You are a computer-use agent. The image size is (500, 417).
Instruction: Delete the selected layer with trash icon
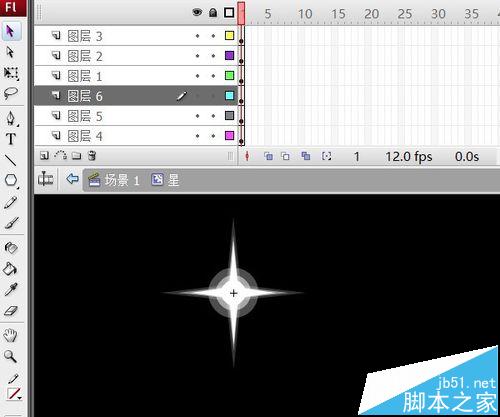coord(92,155)
